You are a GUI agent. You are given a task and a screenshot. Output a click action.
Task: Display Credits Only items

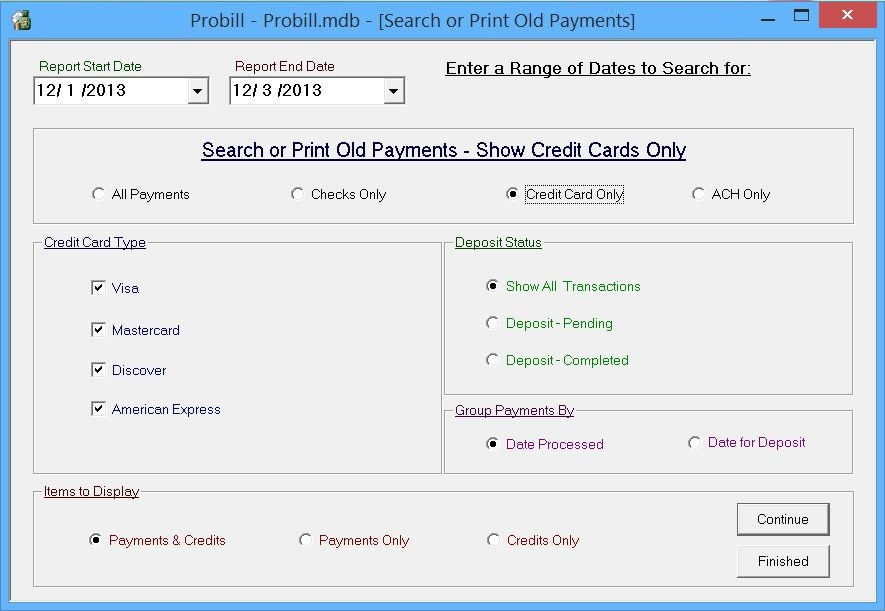493,539
